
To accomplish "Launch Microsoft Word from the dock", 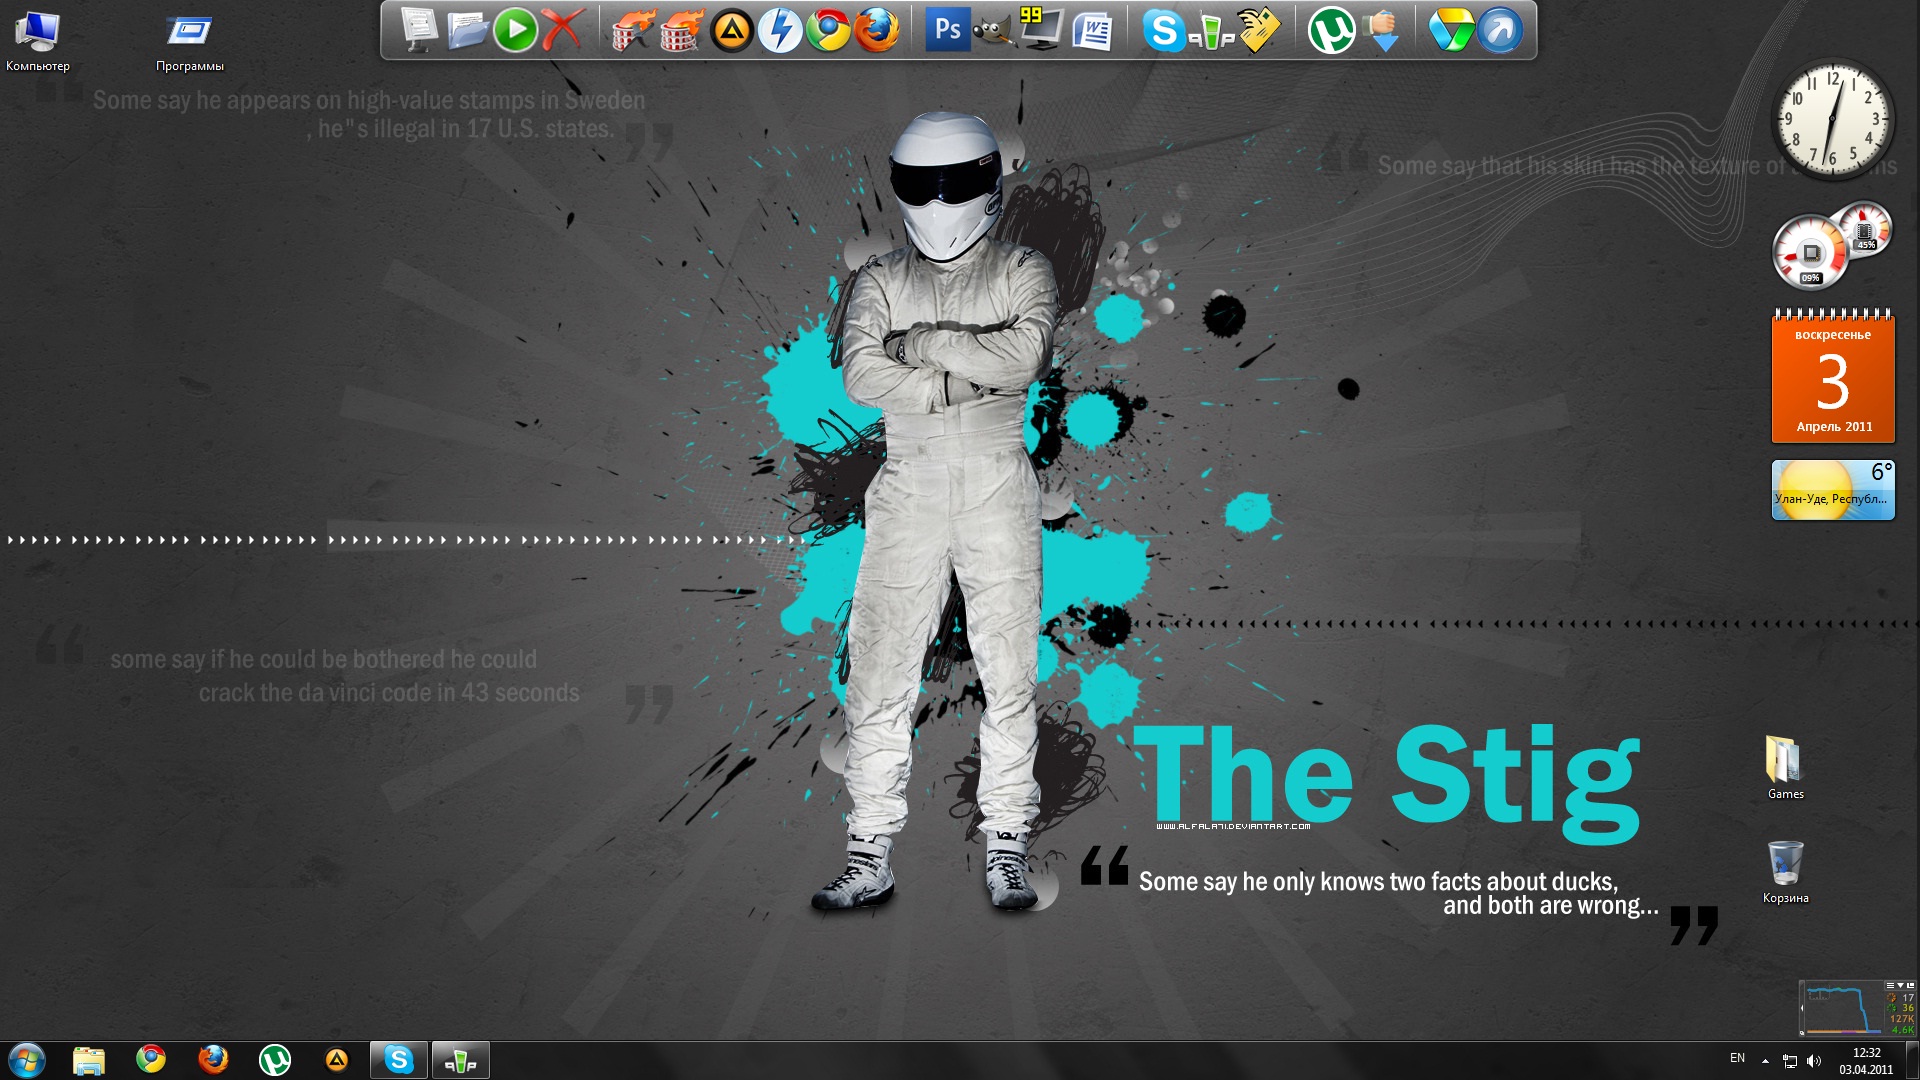I will coord(1092,30).
